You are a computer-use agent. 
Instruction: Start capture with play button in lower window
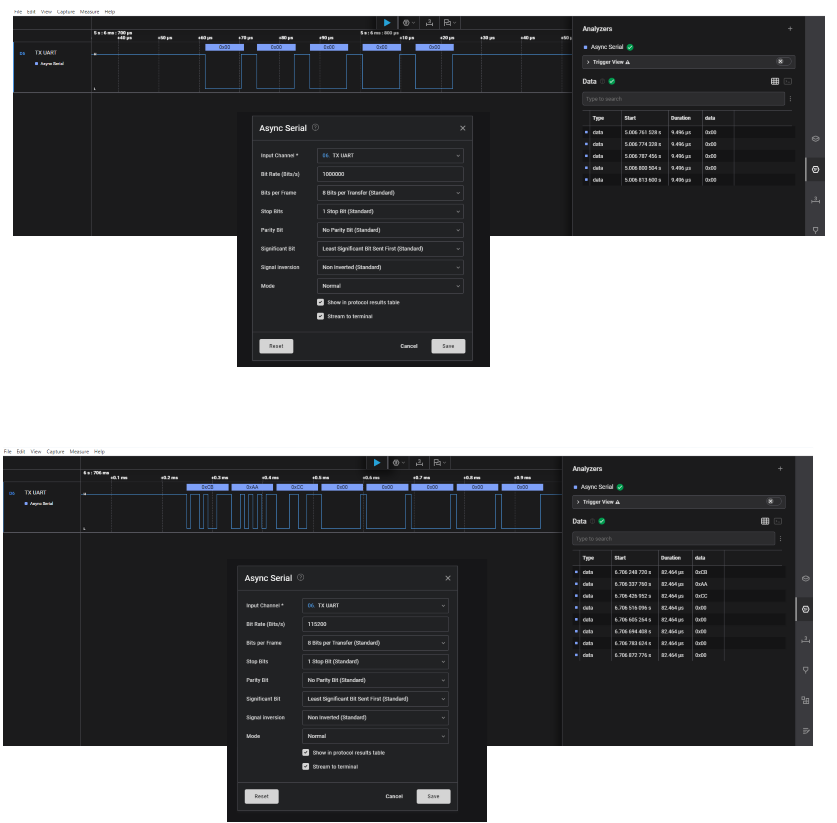pos(377,463)
